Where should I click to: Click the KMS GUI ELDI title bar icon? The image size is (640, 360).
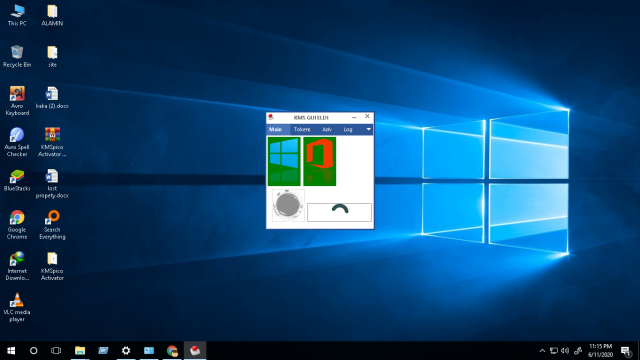[x=271, y=118]
